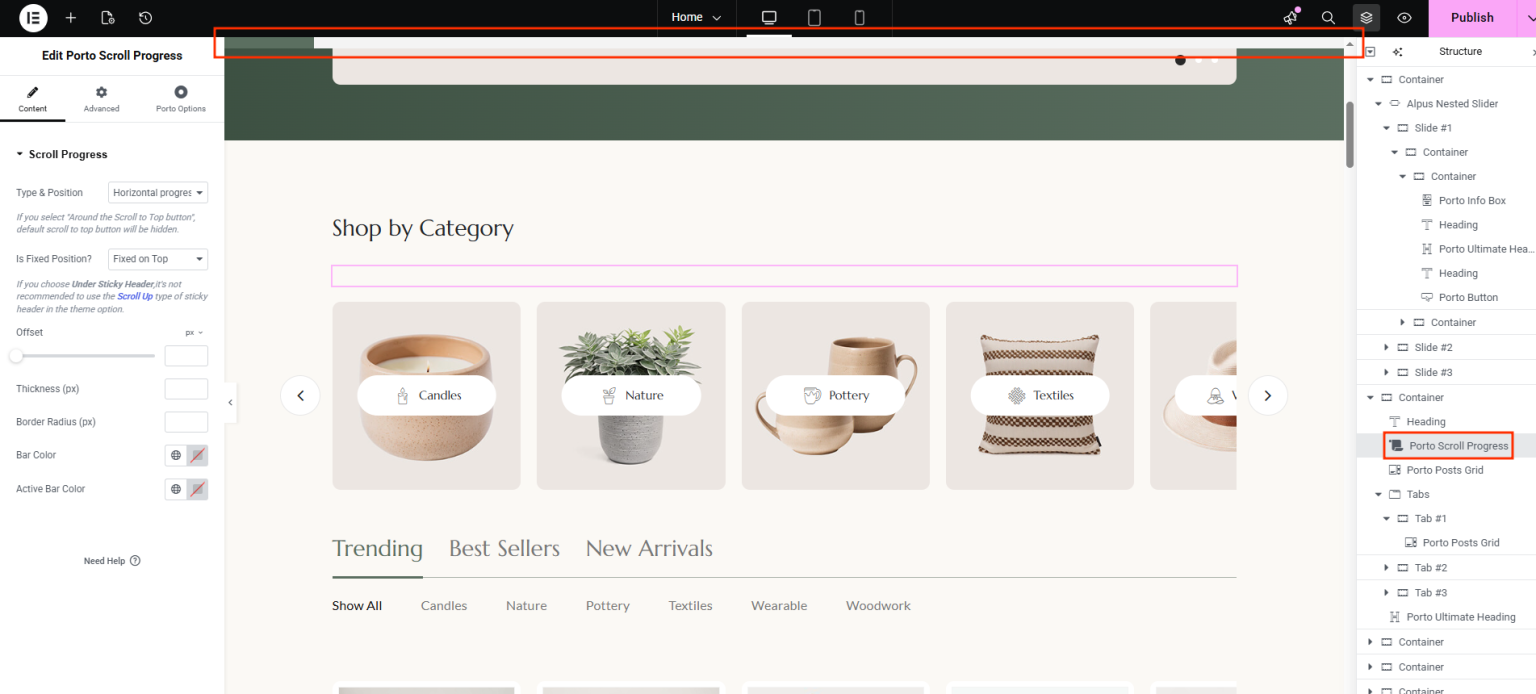1536x694 pixels.
Task: Pick the Bar Color swatch
Action: 198,456
